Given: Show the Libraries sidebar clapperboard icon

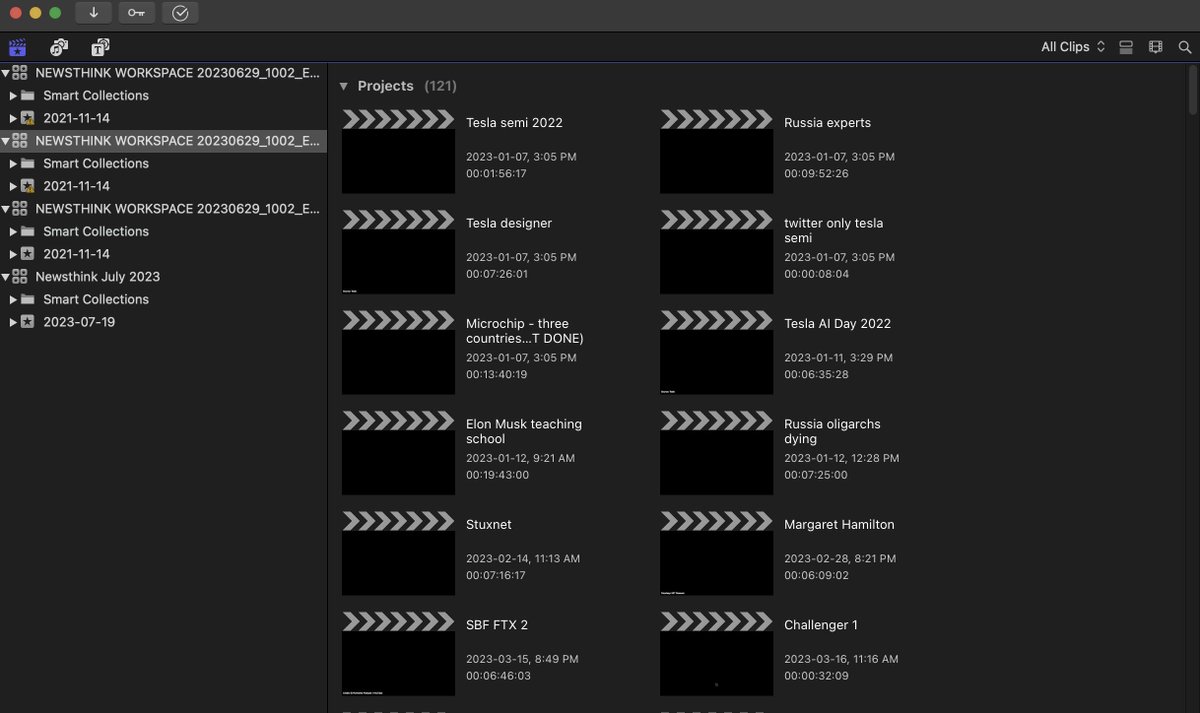Looking at the screenshot, I should coord(17,47).
